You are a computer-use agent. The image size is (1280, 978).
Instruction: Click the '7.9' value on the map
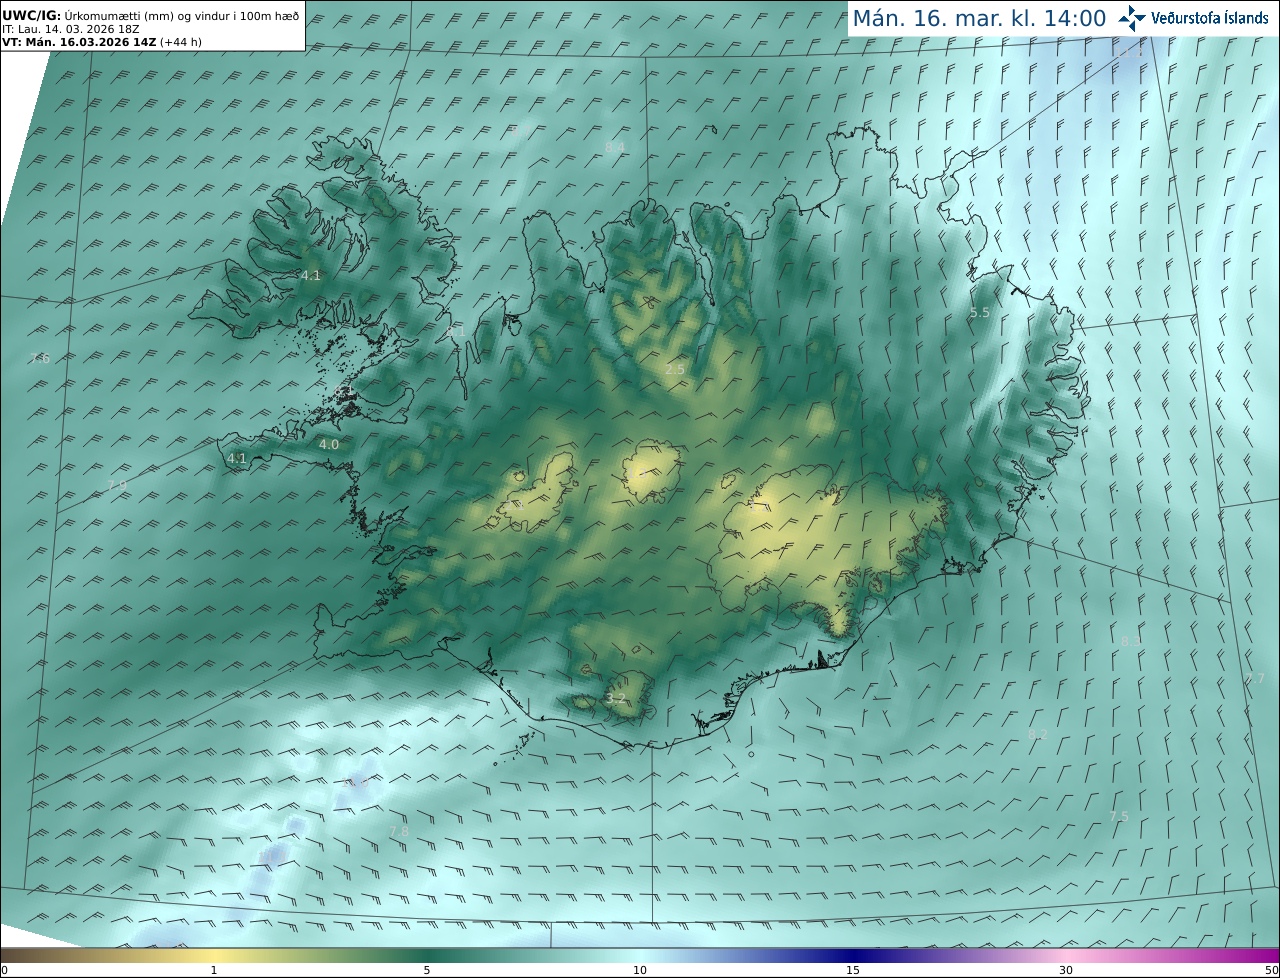(117, 485)
